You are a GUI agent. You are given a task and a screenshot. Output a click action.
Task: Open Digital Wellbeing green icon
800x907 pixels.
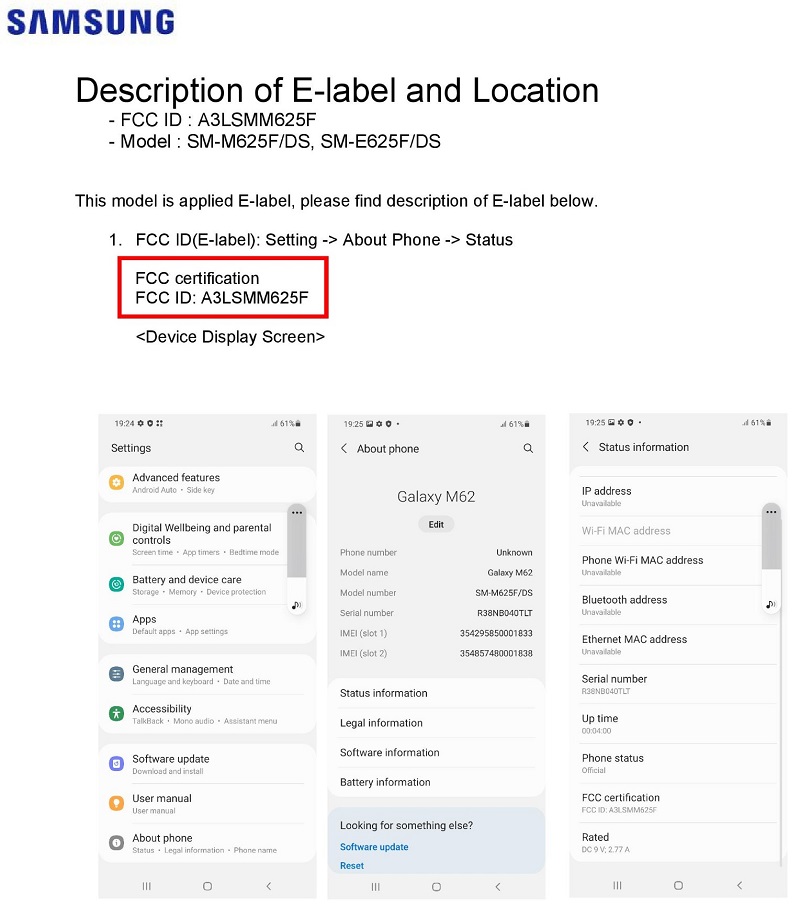point(117,539)
